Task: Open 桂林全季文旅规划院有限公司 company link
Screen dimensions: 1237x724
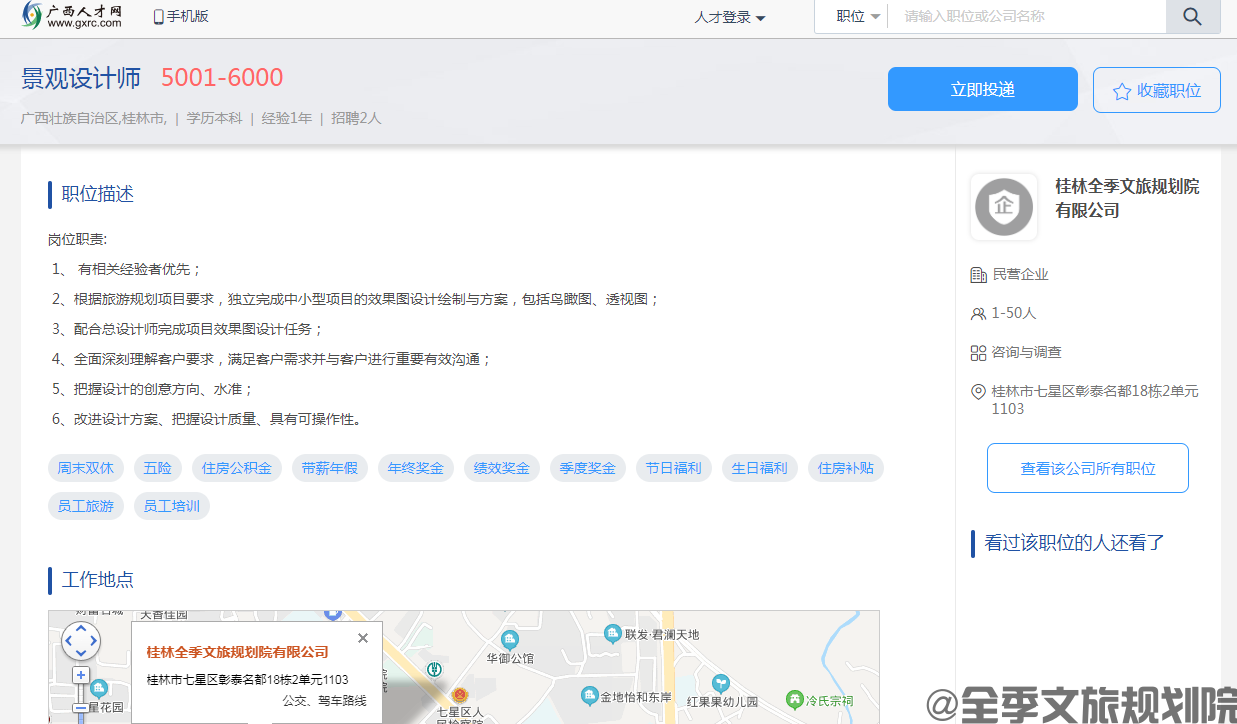Action: click(1127, 198)
